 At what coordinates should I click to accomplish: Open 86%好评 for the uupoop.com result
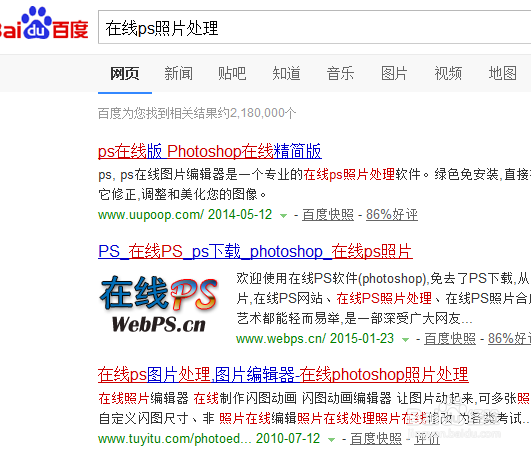click(x=392, y=215)
